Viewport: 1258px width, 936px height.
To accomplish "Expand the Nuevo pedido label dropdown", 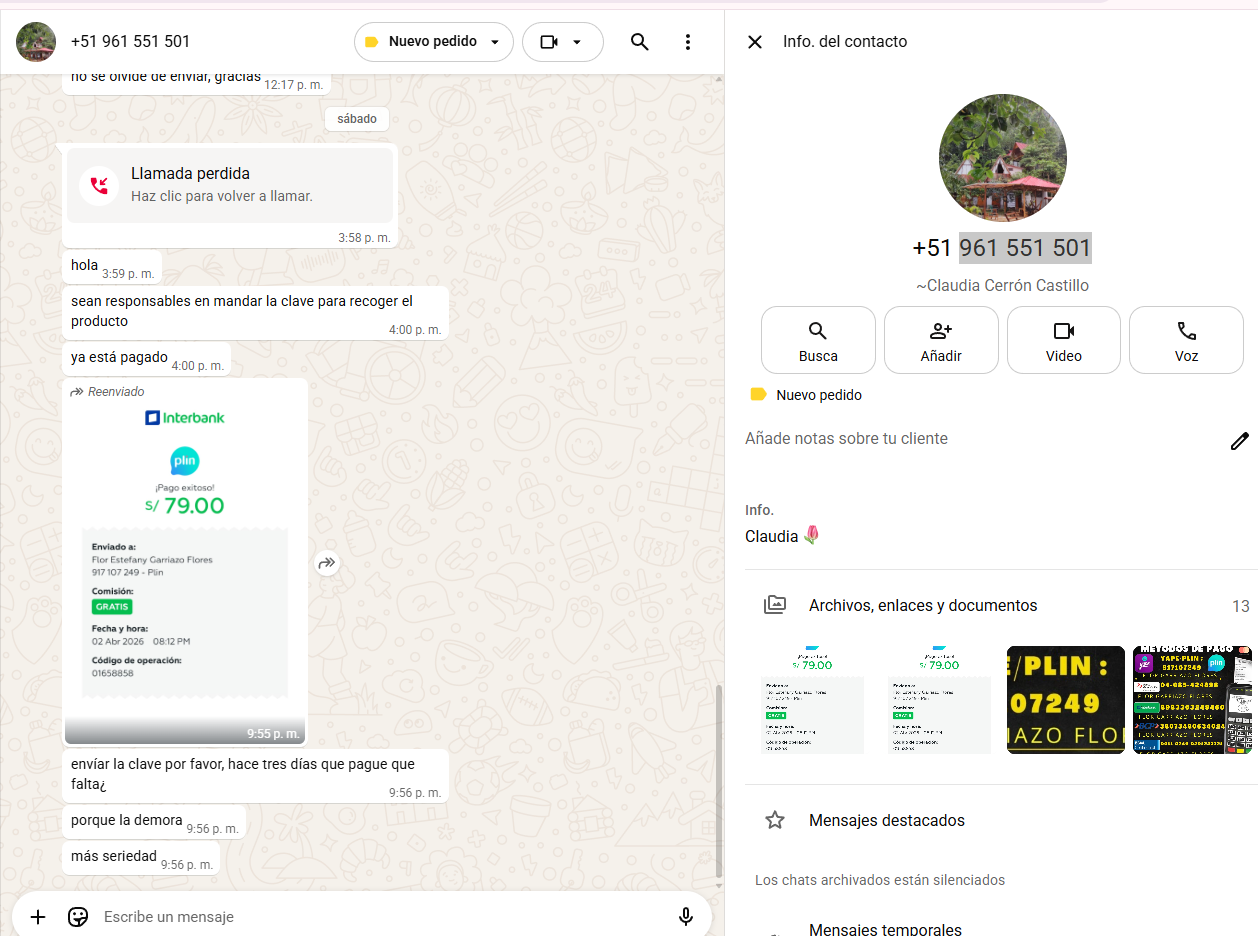I will (x=494, y=42).
